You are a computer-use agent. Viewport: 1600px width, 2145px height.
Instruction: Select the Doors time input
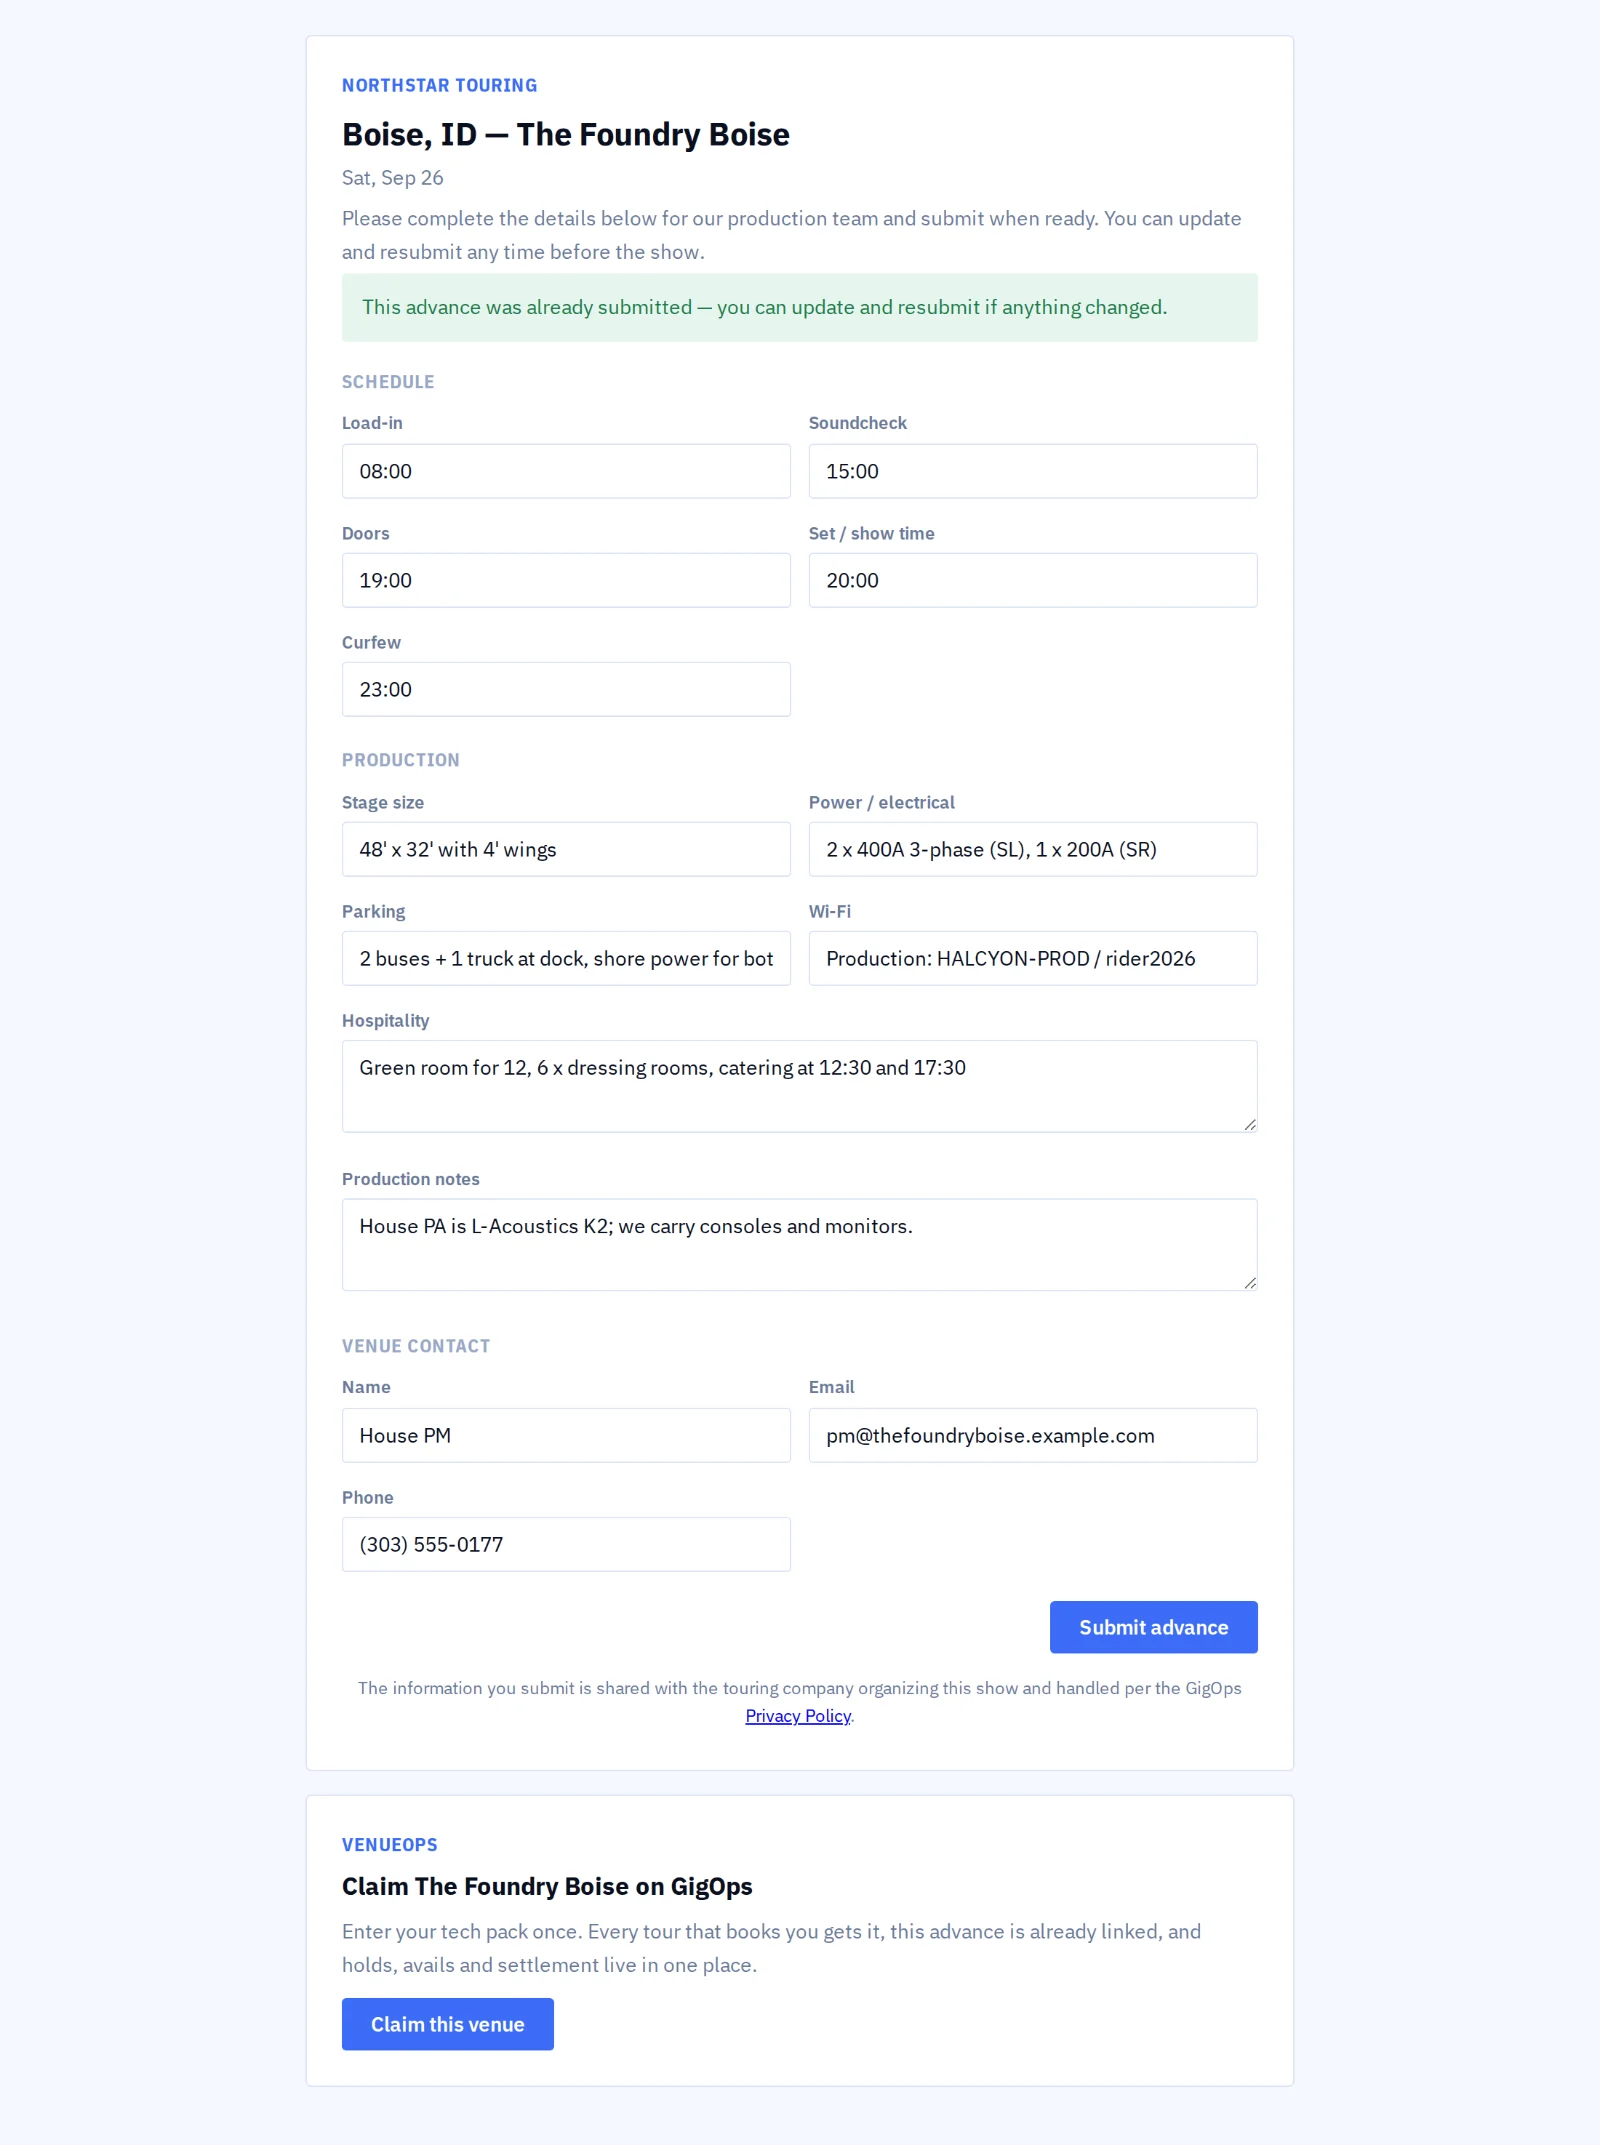pyautogui.click(x=566, y=580)
